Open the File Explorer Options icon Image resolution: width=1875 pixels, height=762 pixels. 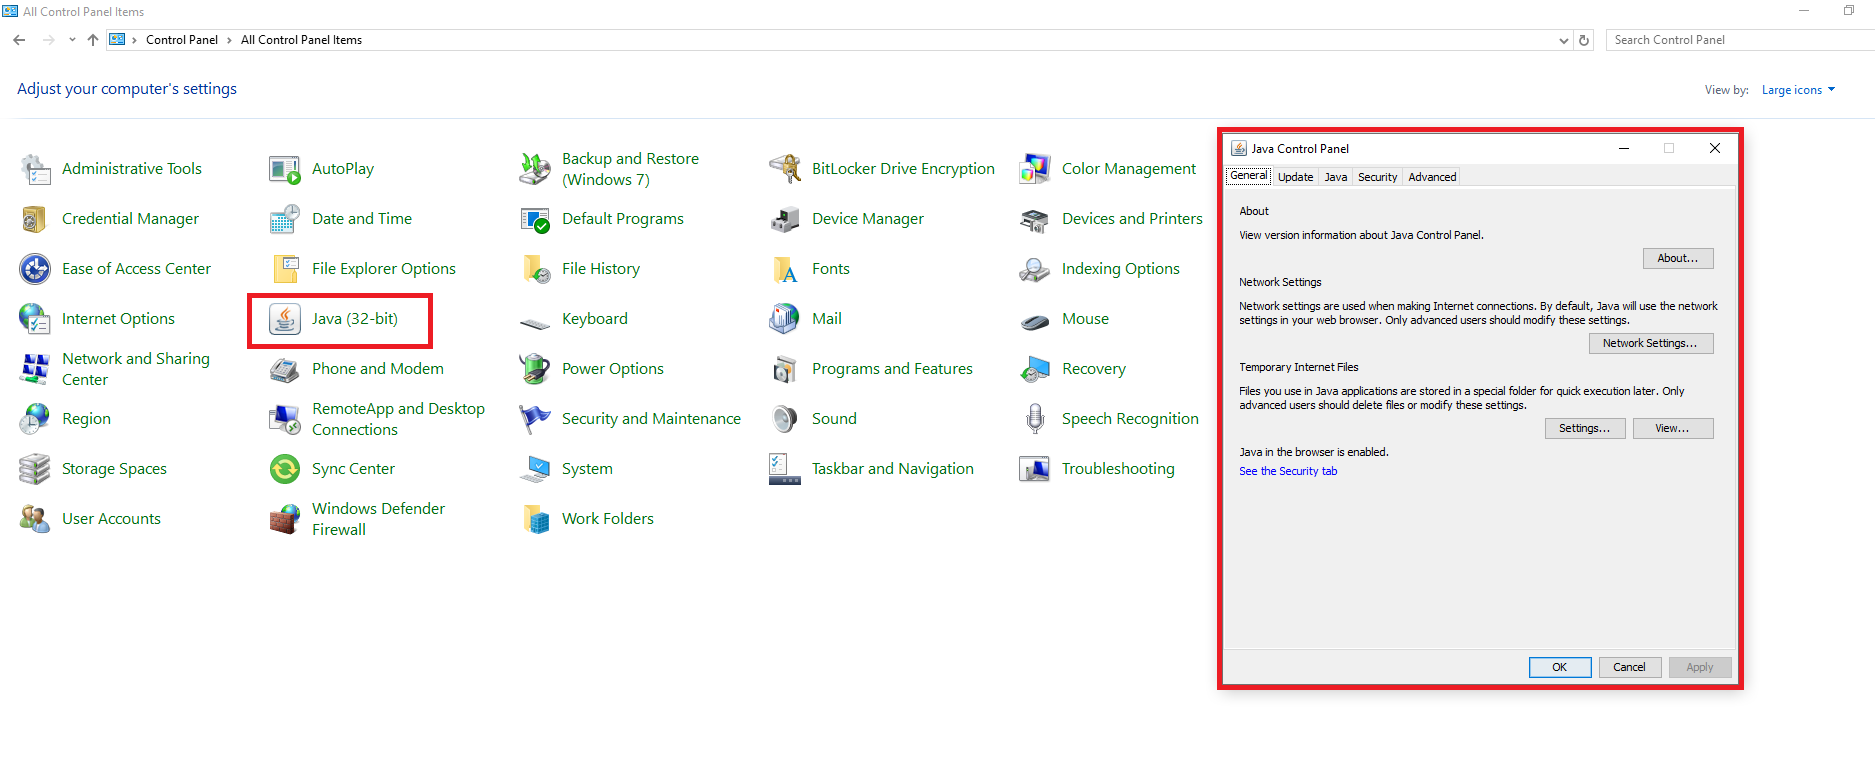coord(285,269)
